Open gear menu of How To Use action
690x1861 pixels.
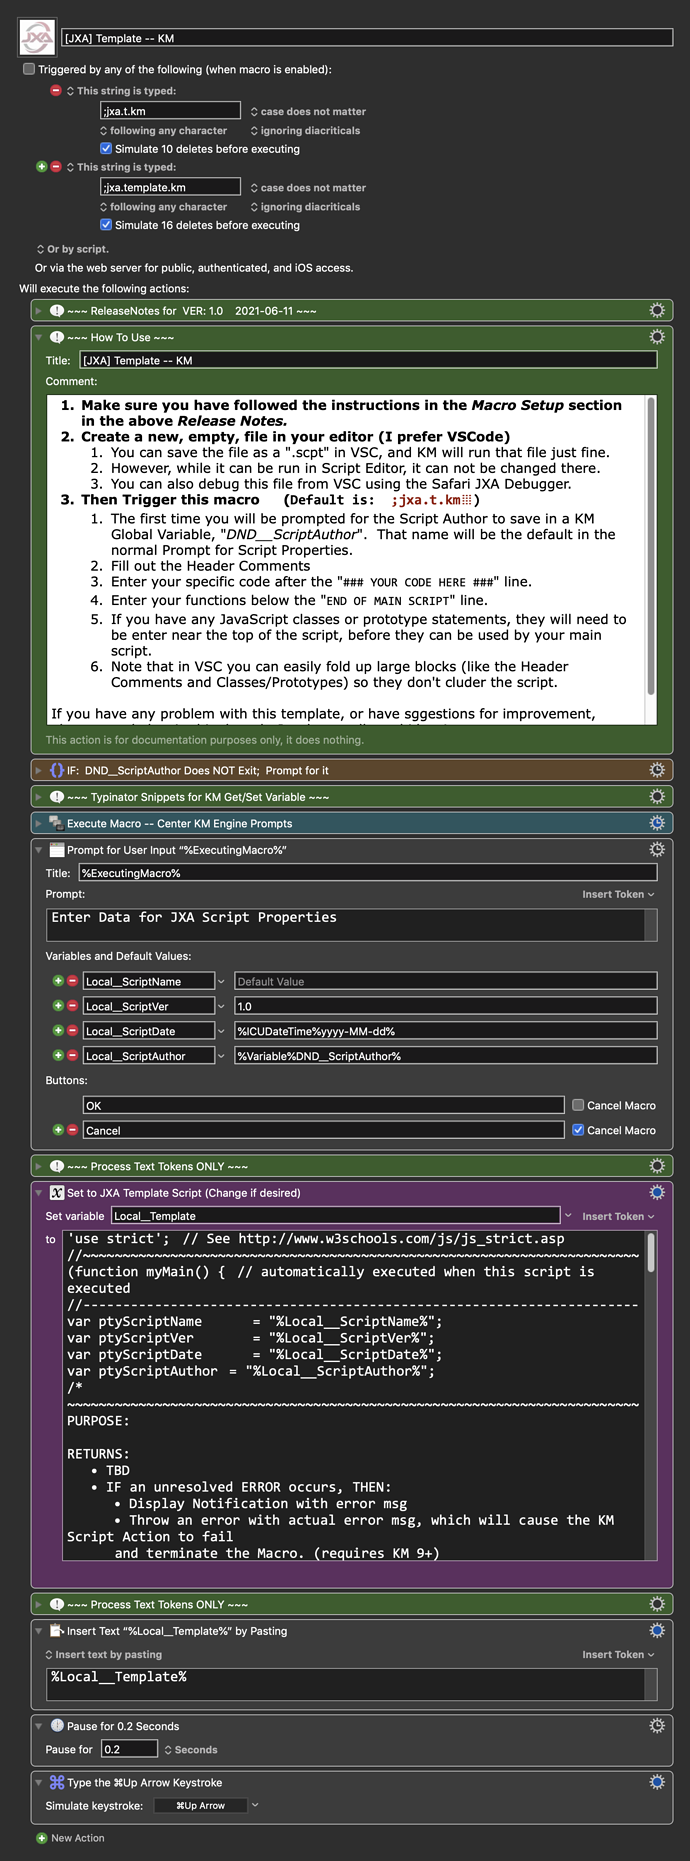coord(657,337)
